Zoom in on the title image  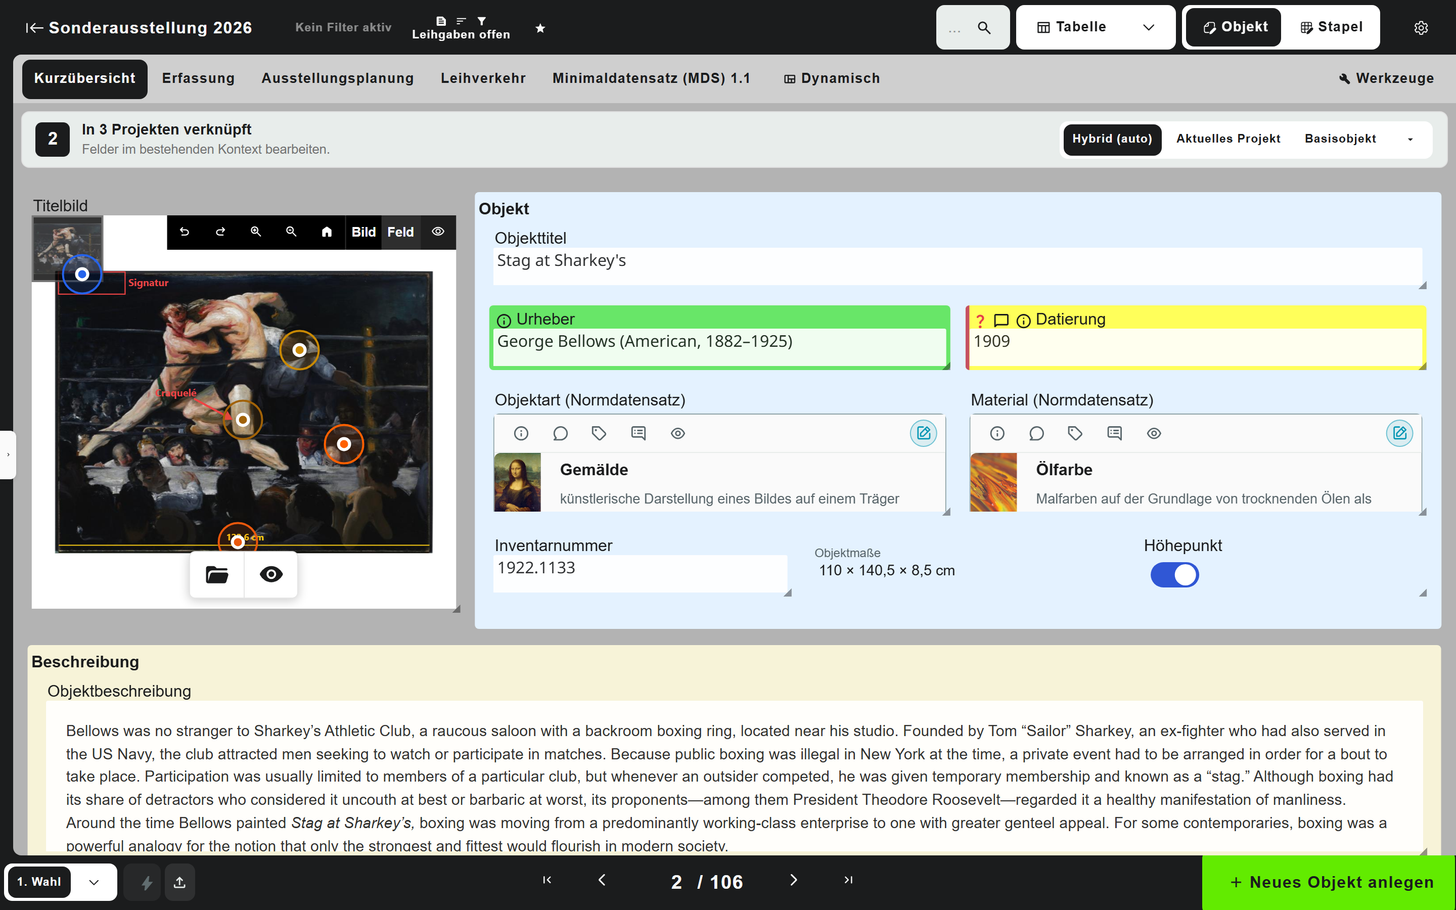tap(256, 232)
